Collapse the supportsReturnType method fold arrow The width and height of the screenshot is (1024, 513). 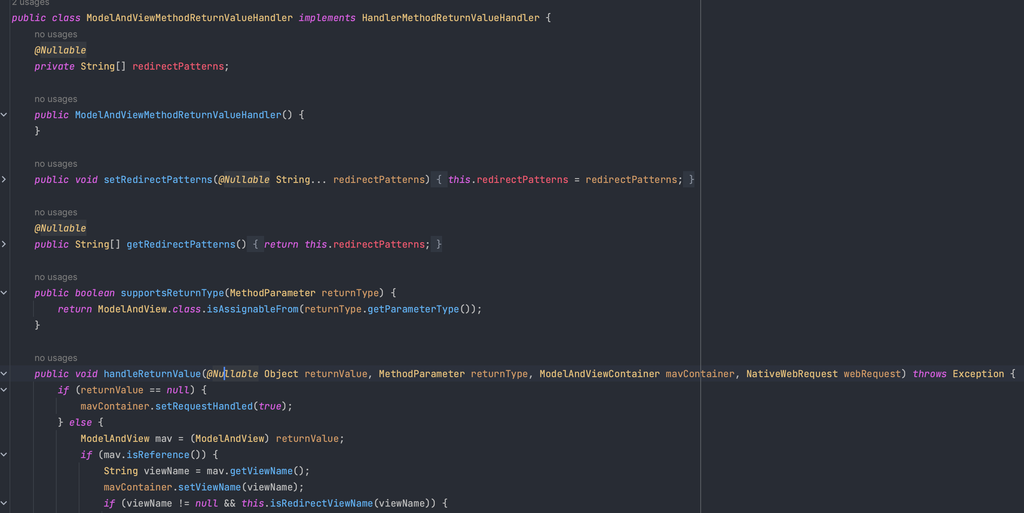4,293
